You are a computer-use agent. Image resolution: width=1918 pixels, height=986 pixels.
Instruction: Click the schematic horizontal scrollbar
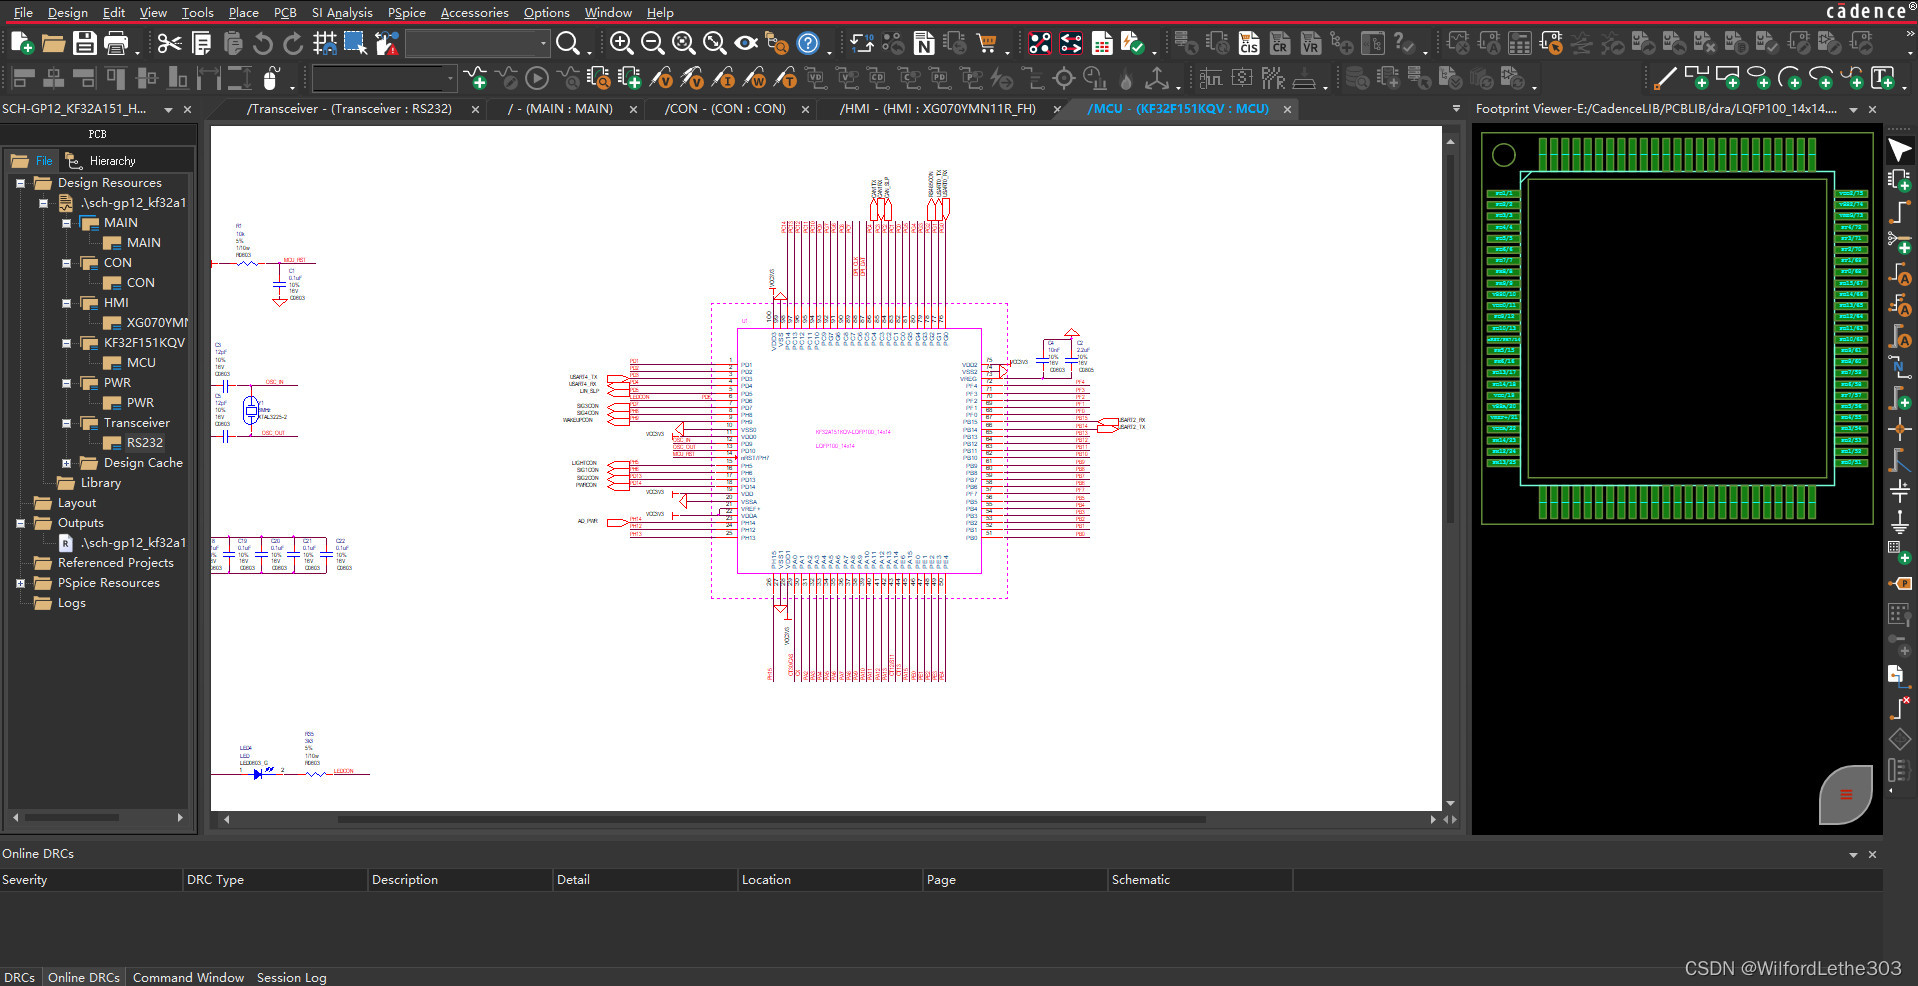tap(770, 819)
